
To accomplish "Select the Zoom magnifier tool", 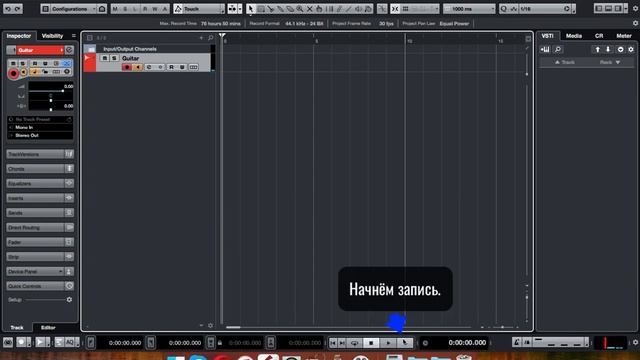I will 300,9.
